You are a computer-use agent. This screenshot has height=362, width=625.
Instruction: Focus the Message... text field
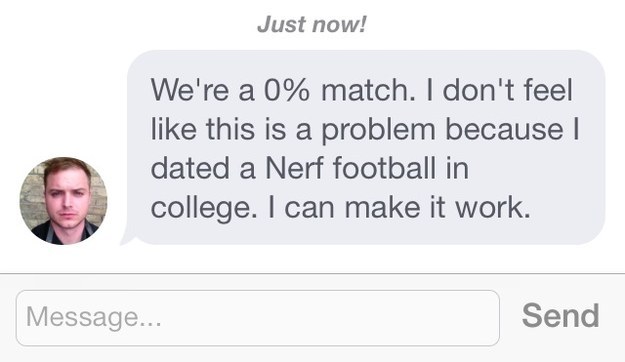coord(257,318)
